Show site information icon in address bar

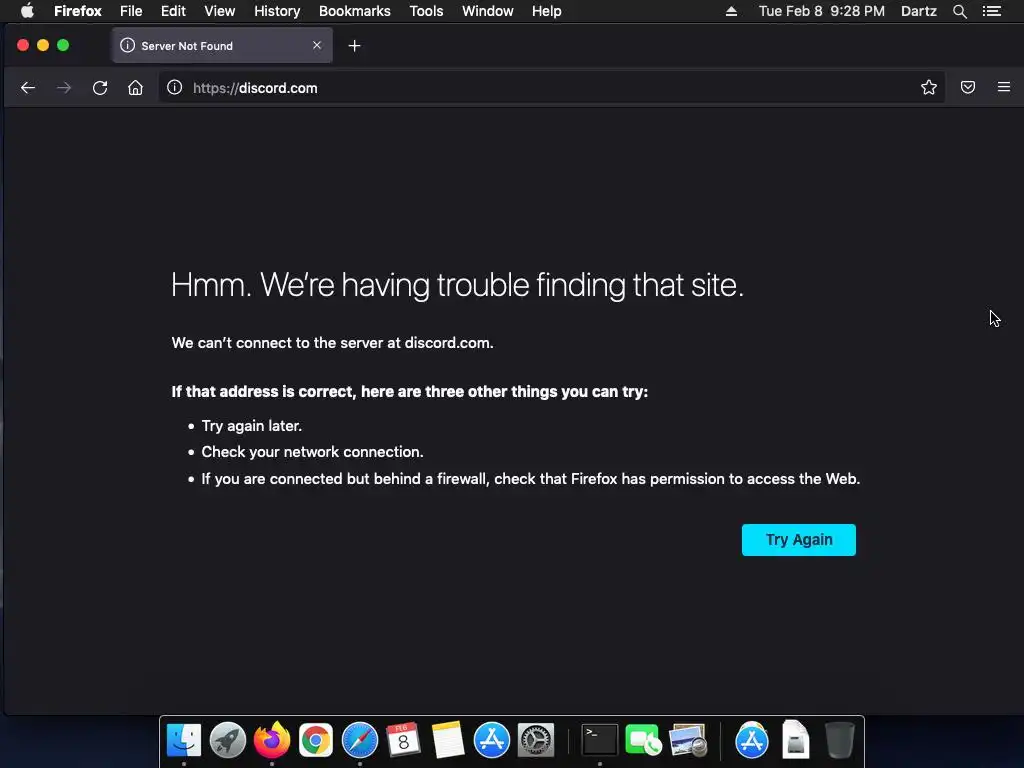point(174,88)
